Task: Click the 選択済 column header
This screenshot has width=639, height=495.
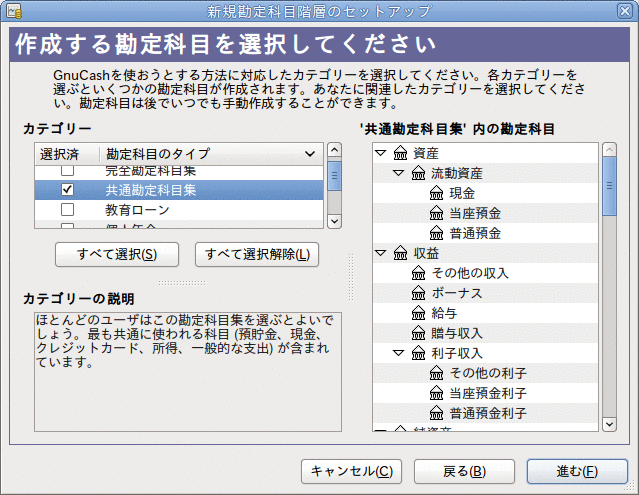Action: click(x=66, y=153)
